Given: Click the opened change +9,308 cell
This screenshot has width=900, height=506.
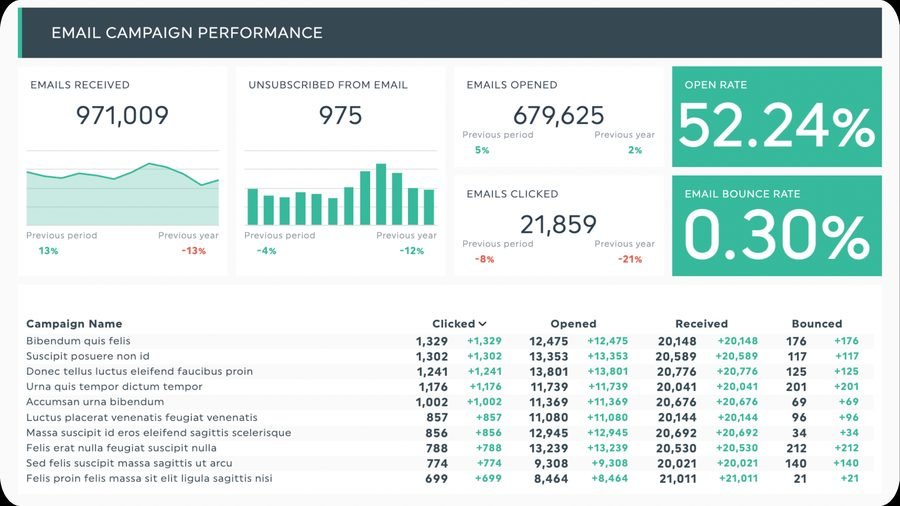Looking at the screenshot, I should (x=610, y=463).
